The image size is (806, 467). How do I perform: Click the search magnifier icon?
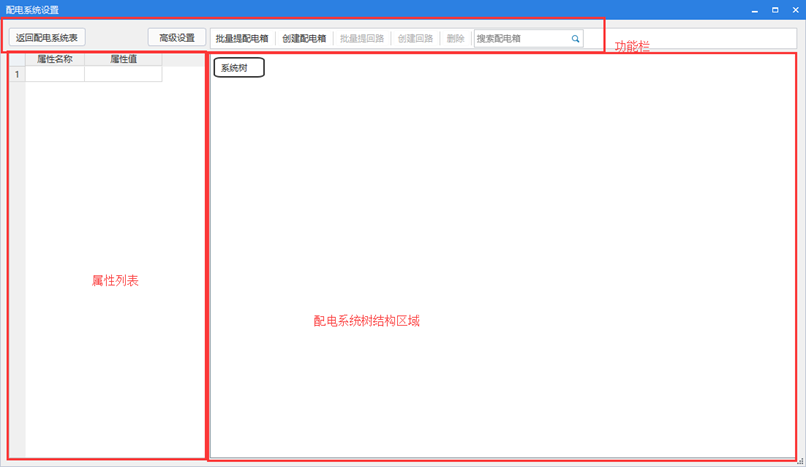pos(576,39)
